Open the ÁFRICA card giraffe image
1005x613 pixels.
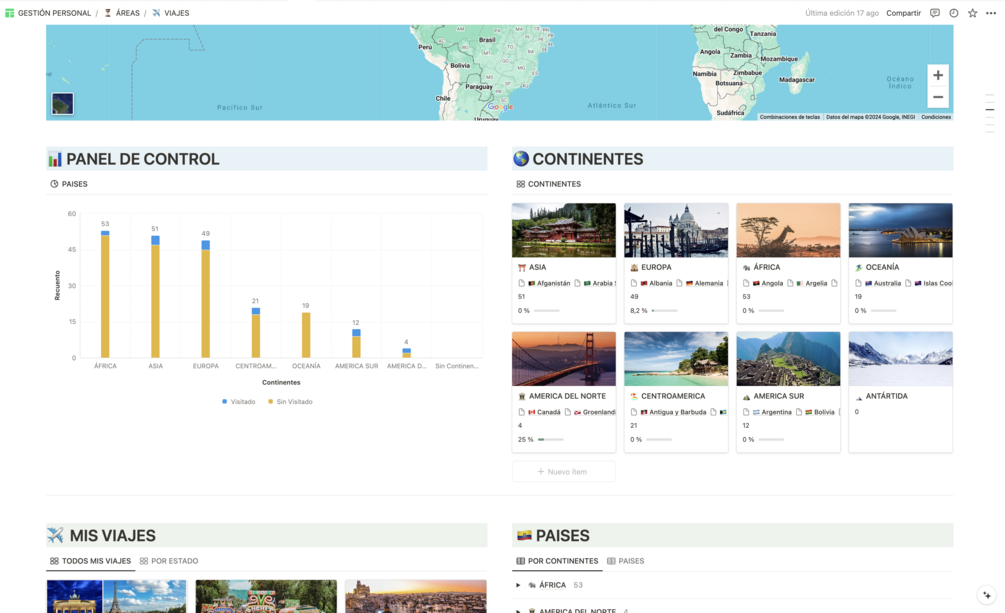[x=788, y=230]
